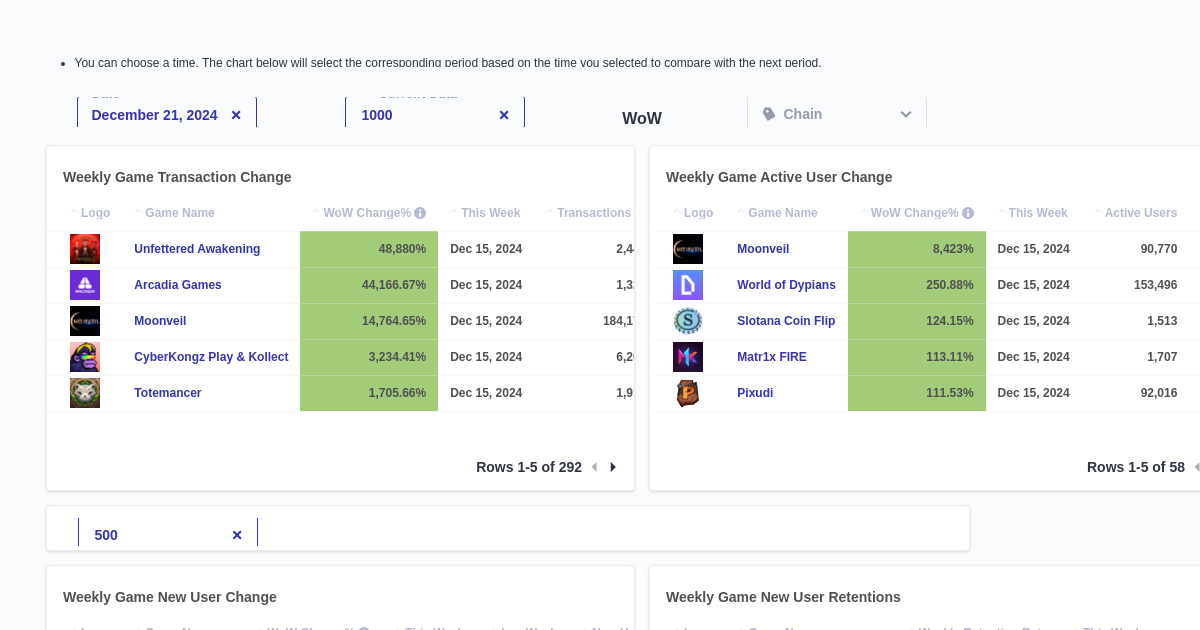Clear the December 21, 2024 date filter
Image resolution: width=1200 pixels, height=630 pixels.
[x=236, y=114]
